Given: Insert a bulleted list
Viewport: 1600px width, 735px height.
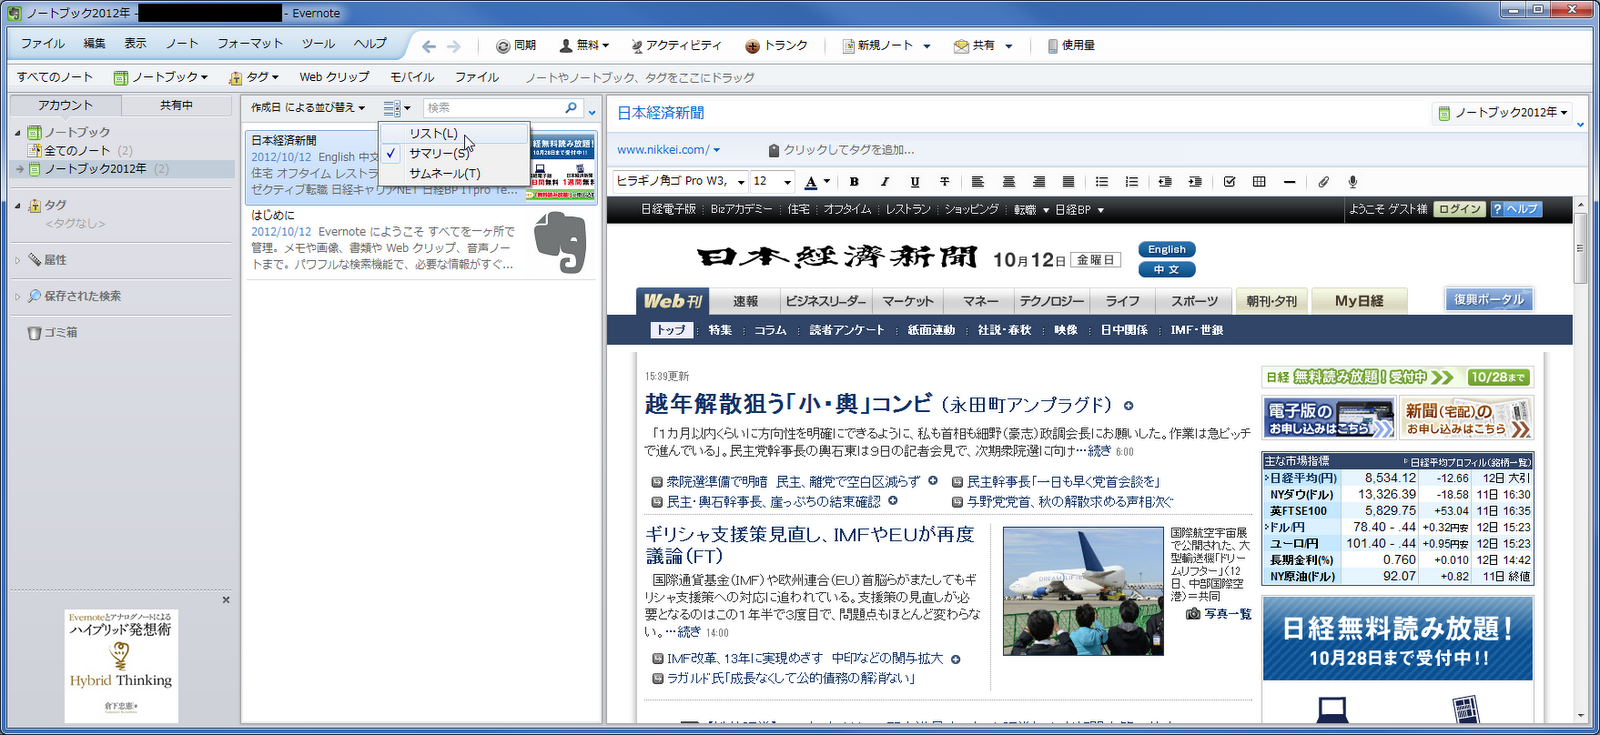Looking at the screenshot, I should click(x=1101, y=182).
